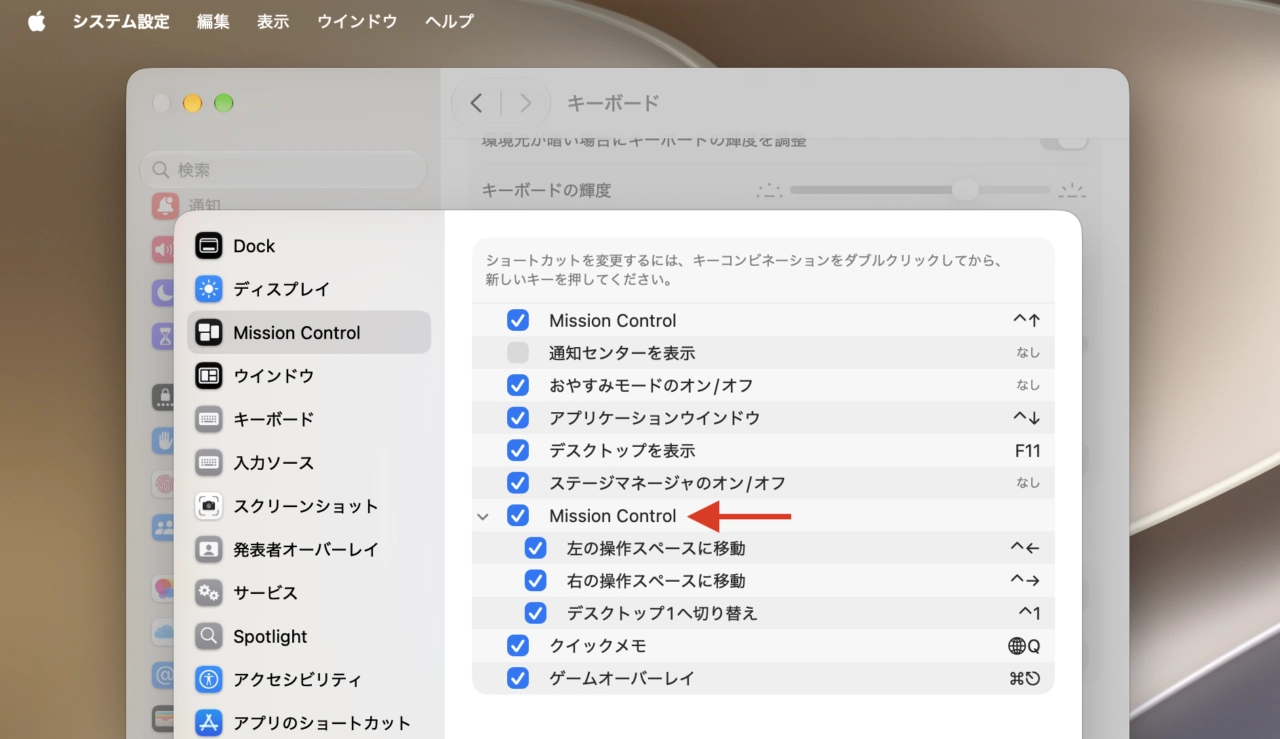
Task: Click the ディスプレイ sun icon
Action: coord(208,289)
